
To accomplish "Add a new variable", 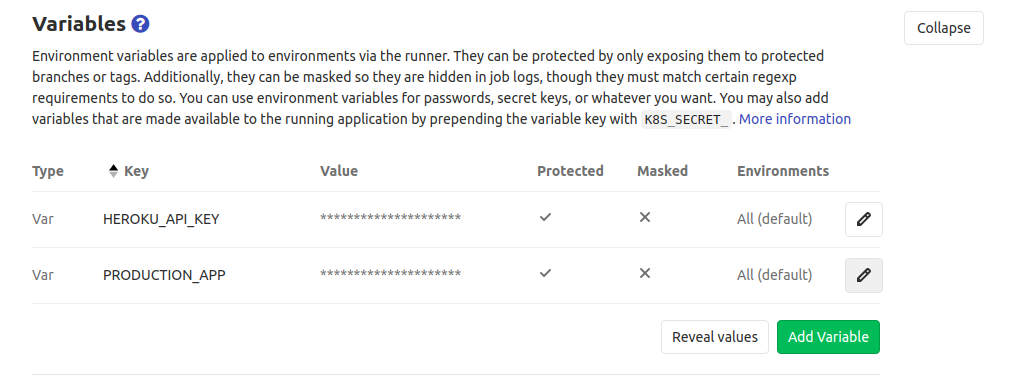I will coord(828,337).
